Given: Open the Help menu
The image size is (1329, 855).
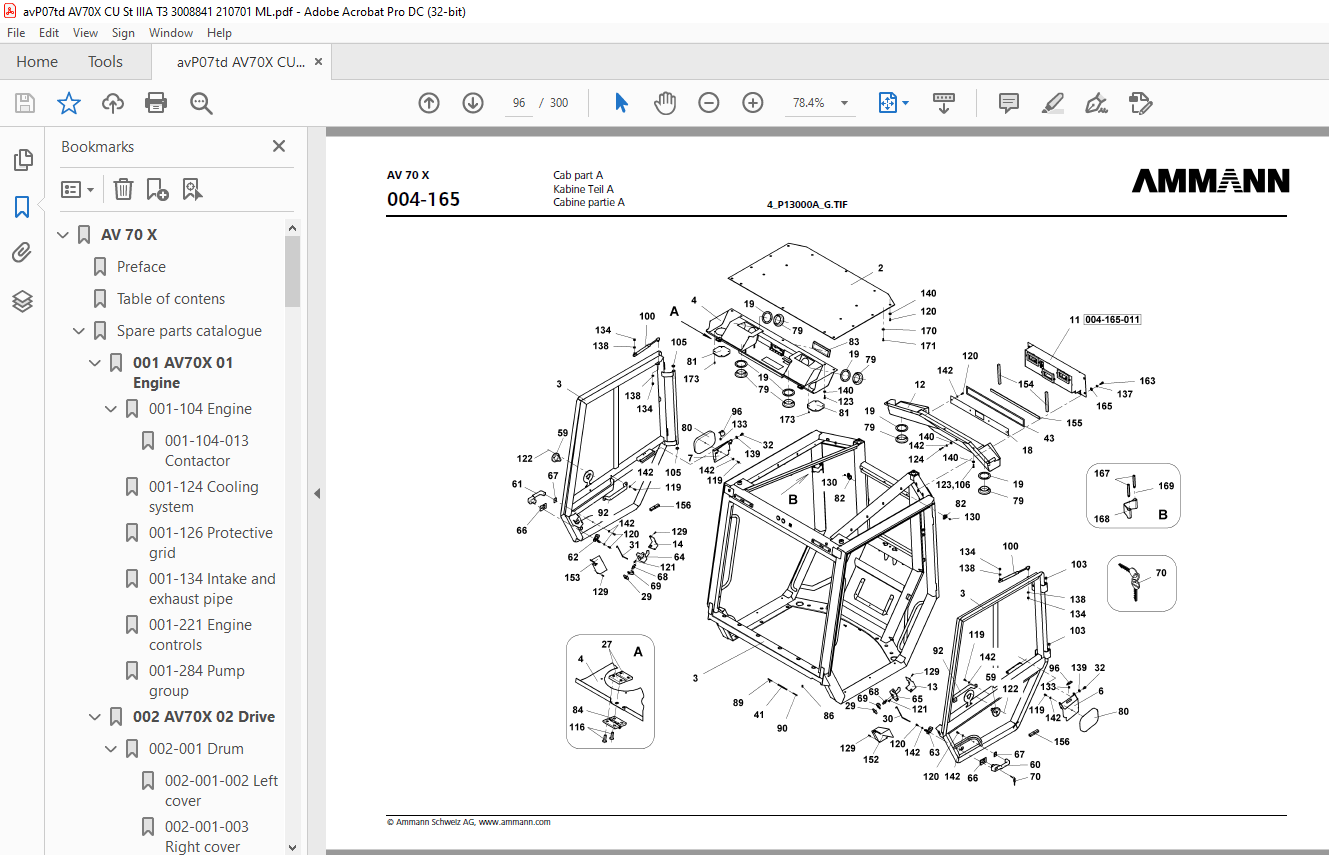Looking at the screenshot, I should tap(219, 33).
